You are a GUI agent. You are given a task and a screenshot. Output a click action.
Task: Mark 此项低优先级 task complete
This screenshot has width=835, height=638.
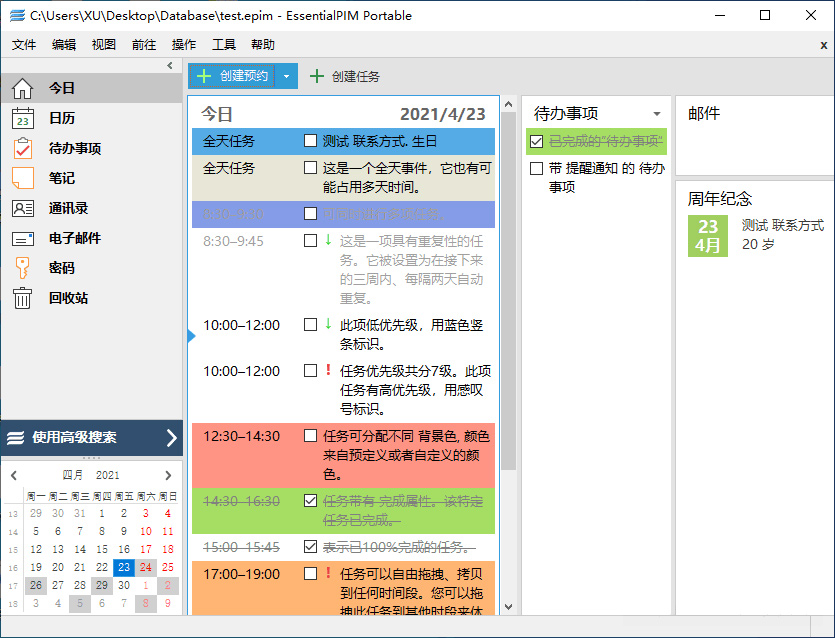(x=310, y=325)
